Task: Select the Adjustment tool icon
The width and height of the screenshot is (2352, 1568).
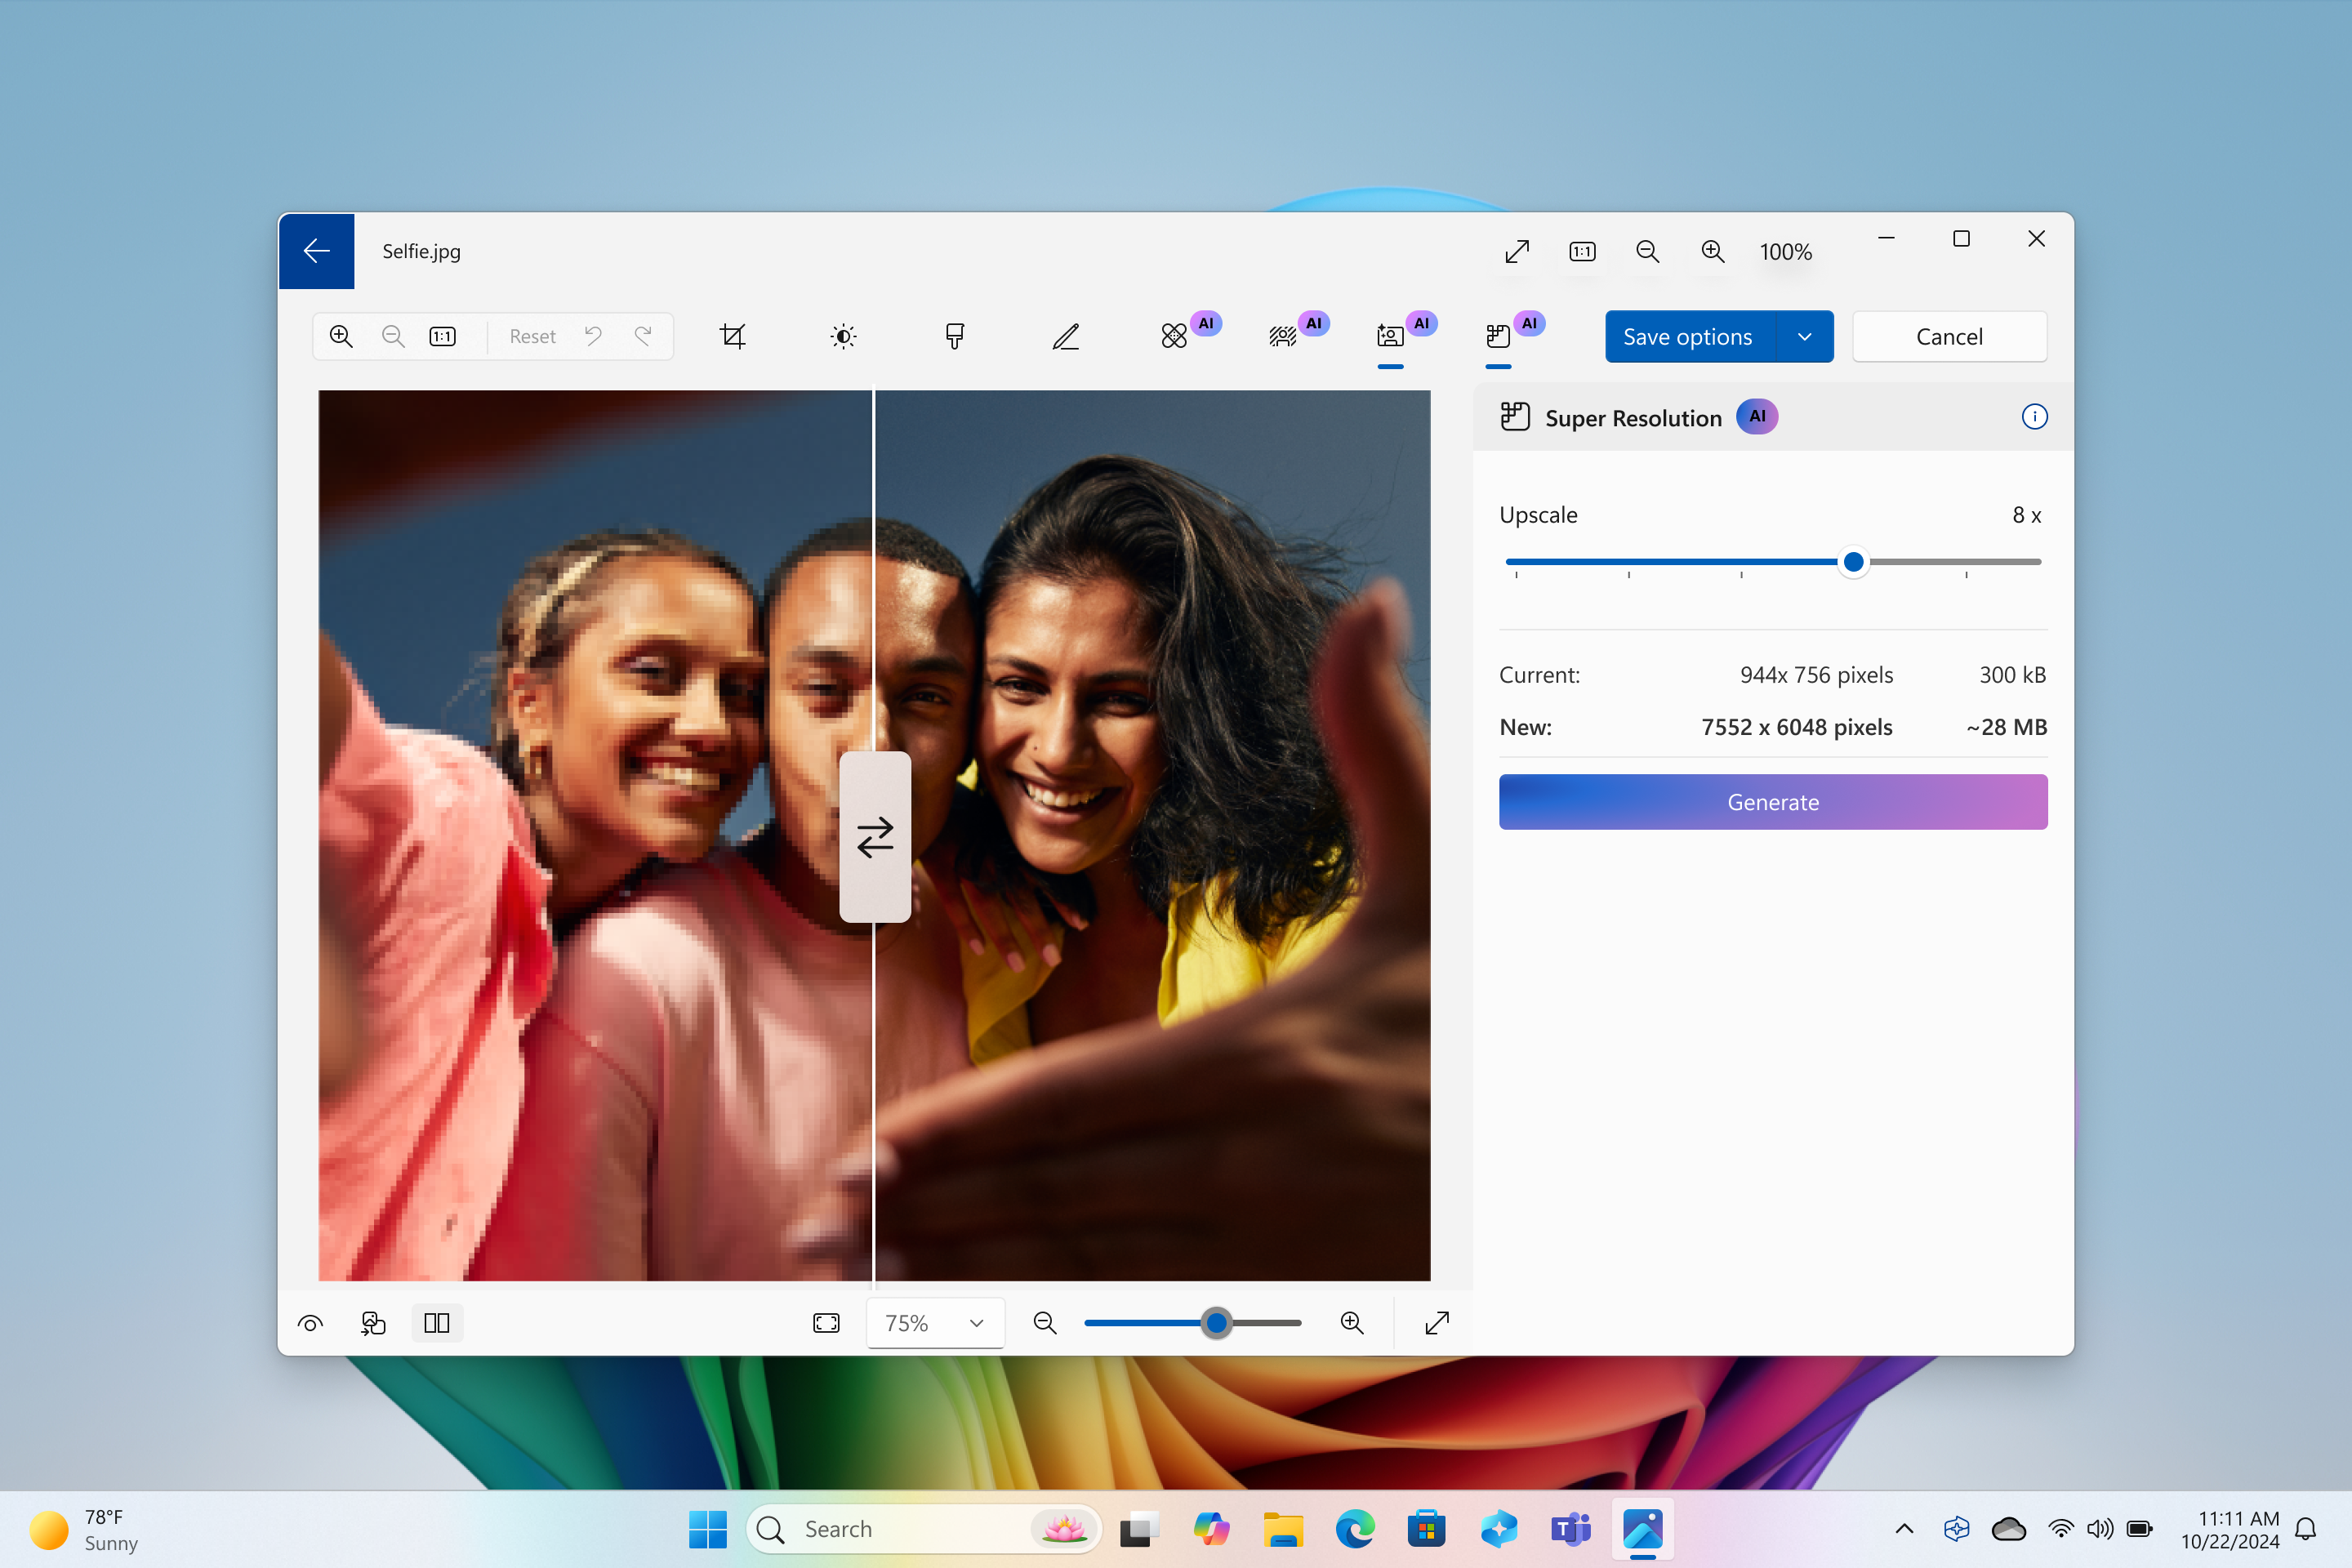Action: click(x=842, y=334)
